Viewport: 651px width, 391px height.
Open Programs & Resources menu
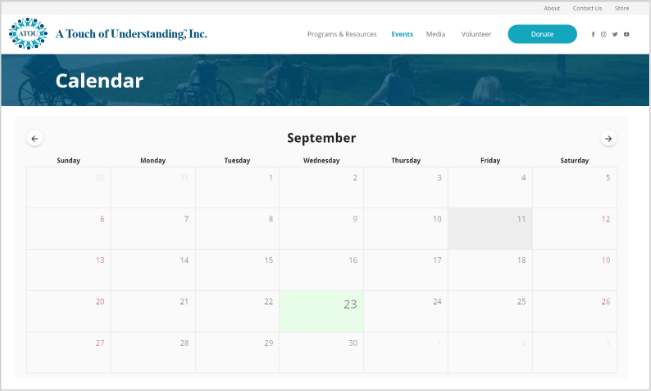click(x=342, y=34)
